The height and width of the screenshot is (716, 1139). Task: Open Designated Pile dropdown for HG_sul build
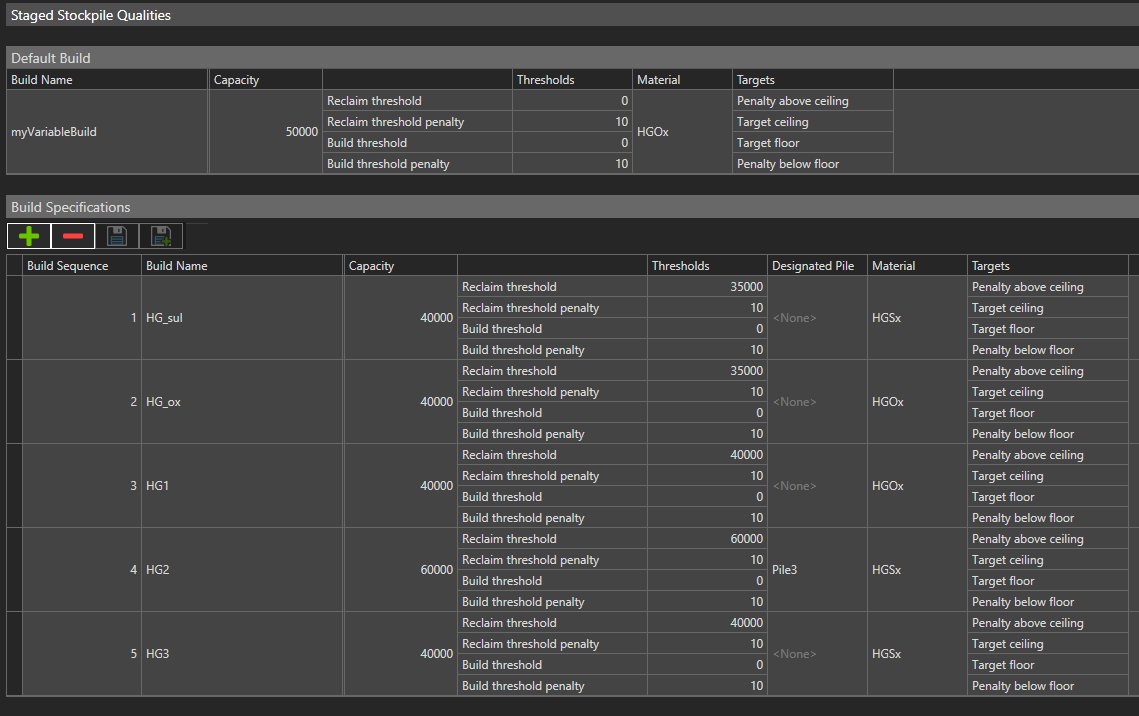click(816, 318)
